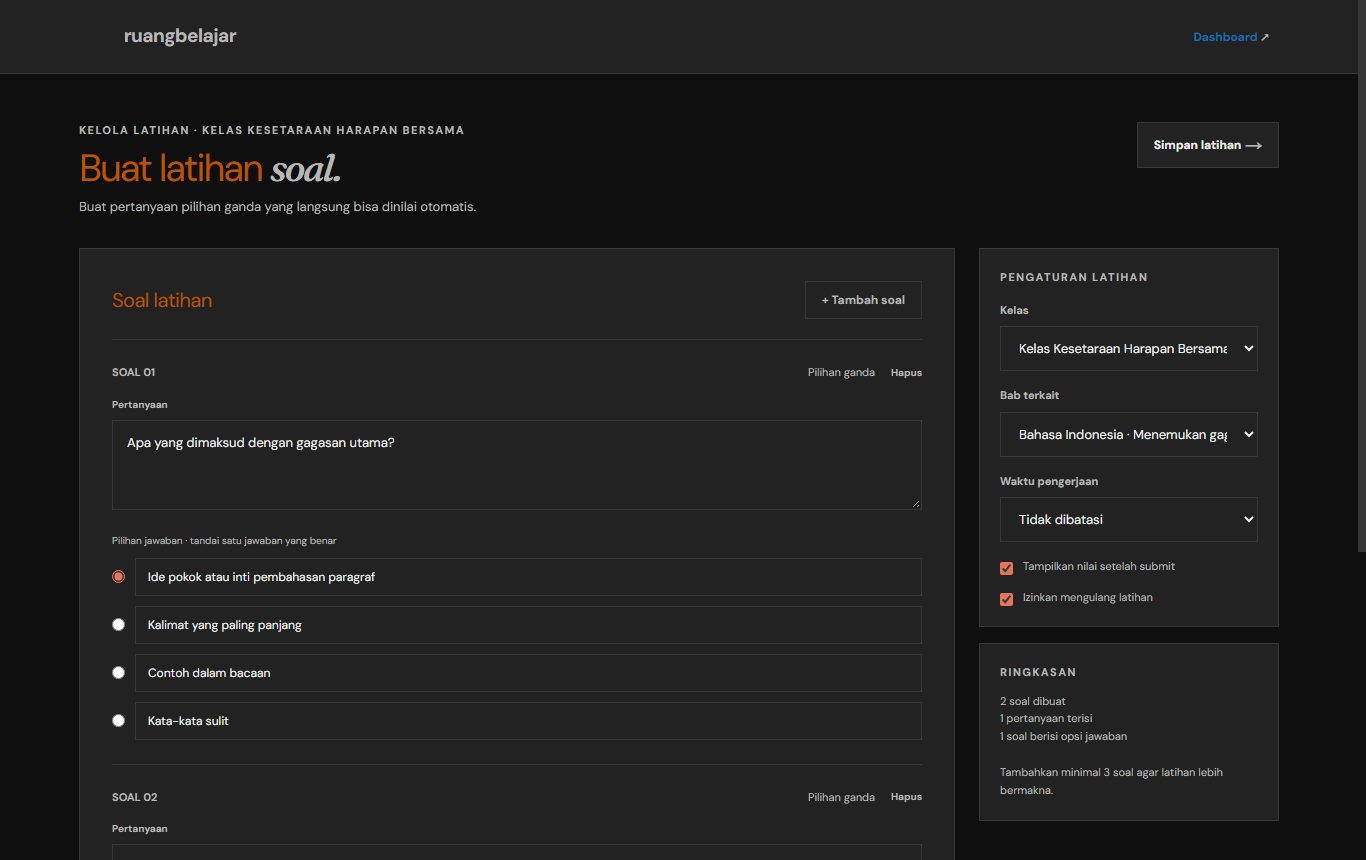This screenshot has height=860, width=1366.
Task: Open Waktu pengerjaan dropdown
Action: pyautogui.click(x=1128, y=520)
